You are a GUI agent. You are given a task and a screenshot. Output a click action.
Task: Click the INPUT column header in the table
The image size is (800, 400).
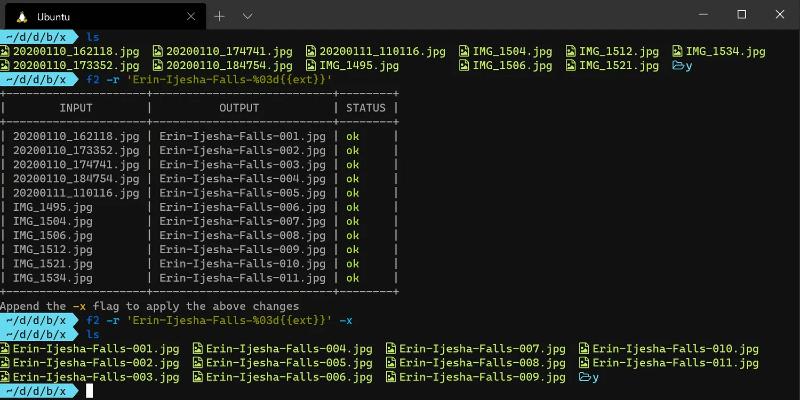tap(76, 107)
